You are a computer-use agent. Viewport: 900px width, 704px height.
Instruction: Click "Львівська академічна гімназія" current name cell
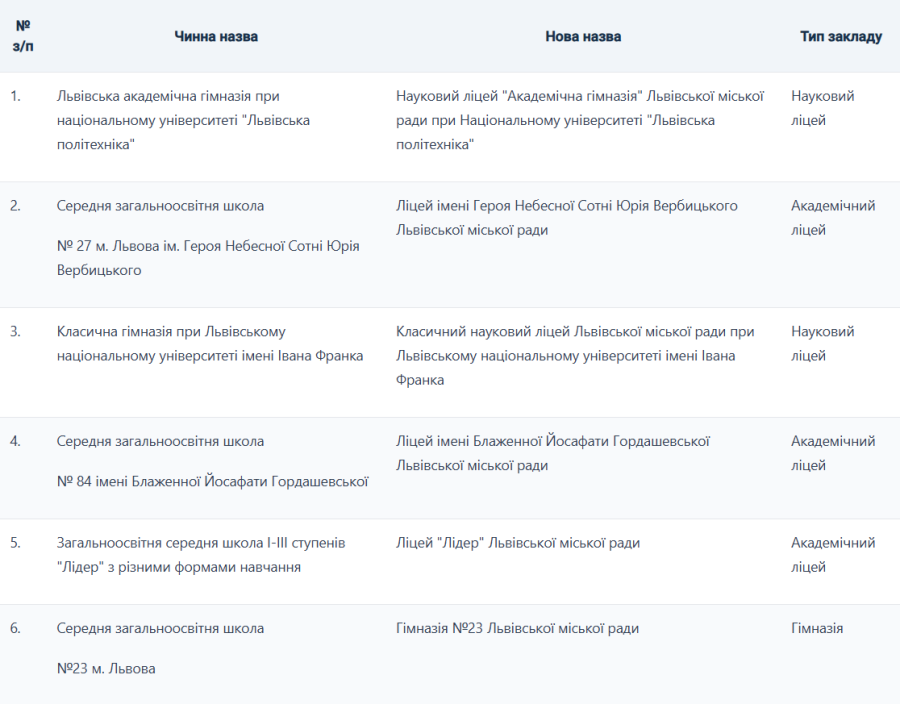pyautogui.click(x=183, y=120)
